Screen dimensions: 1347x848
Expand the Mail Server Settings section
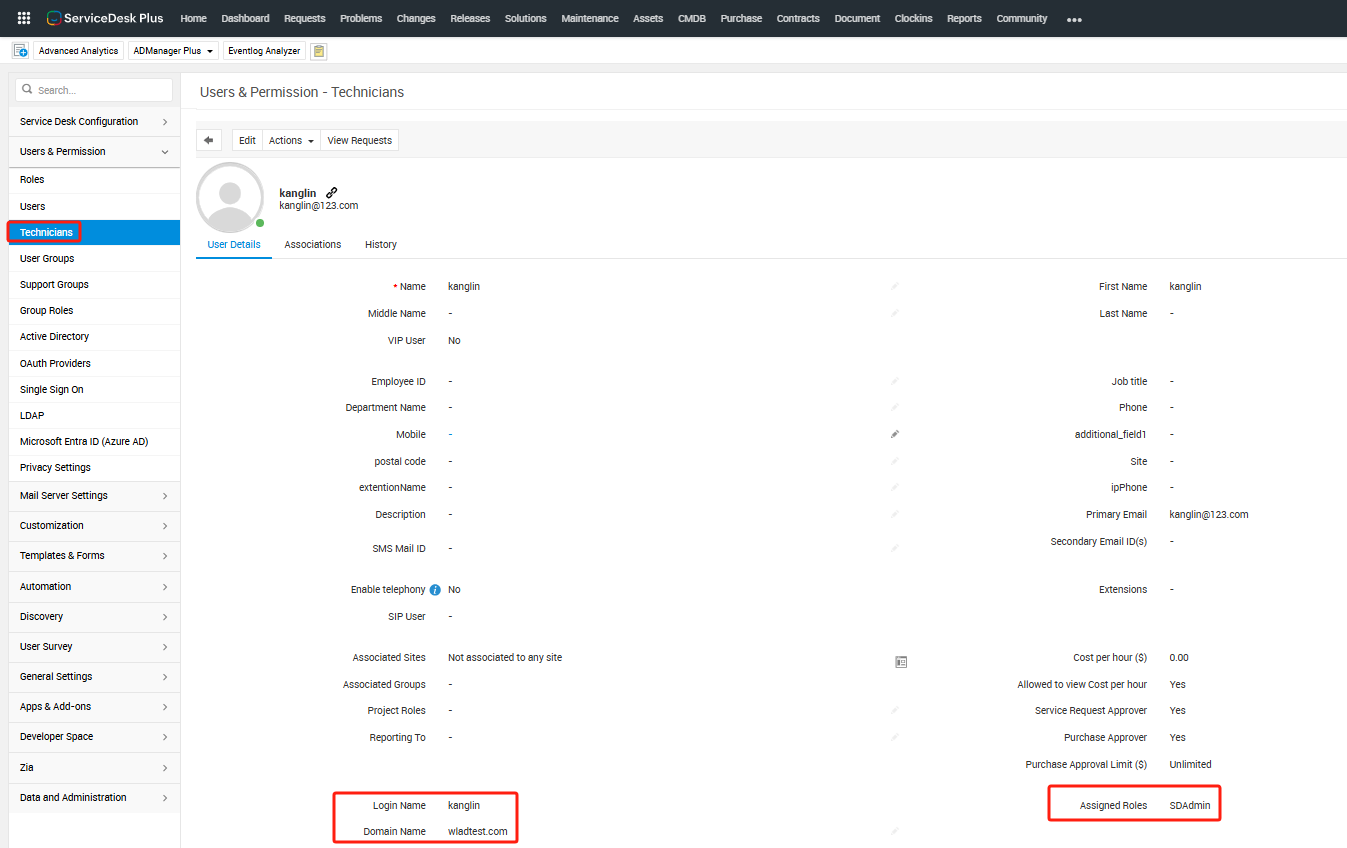(94, 496)
